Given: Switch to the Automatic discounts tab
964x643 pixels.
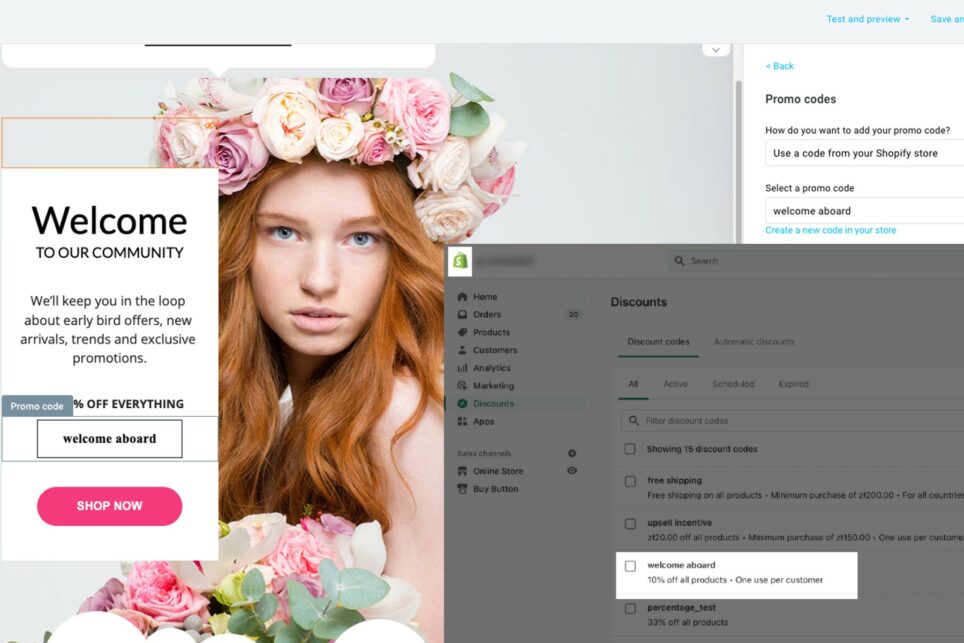Looking at the screenshot, I should [753, 341].
